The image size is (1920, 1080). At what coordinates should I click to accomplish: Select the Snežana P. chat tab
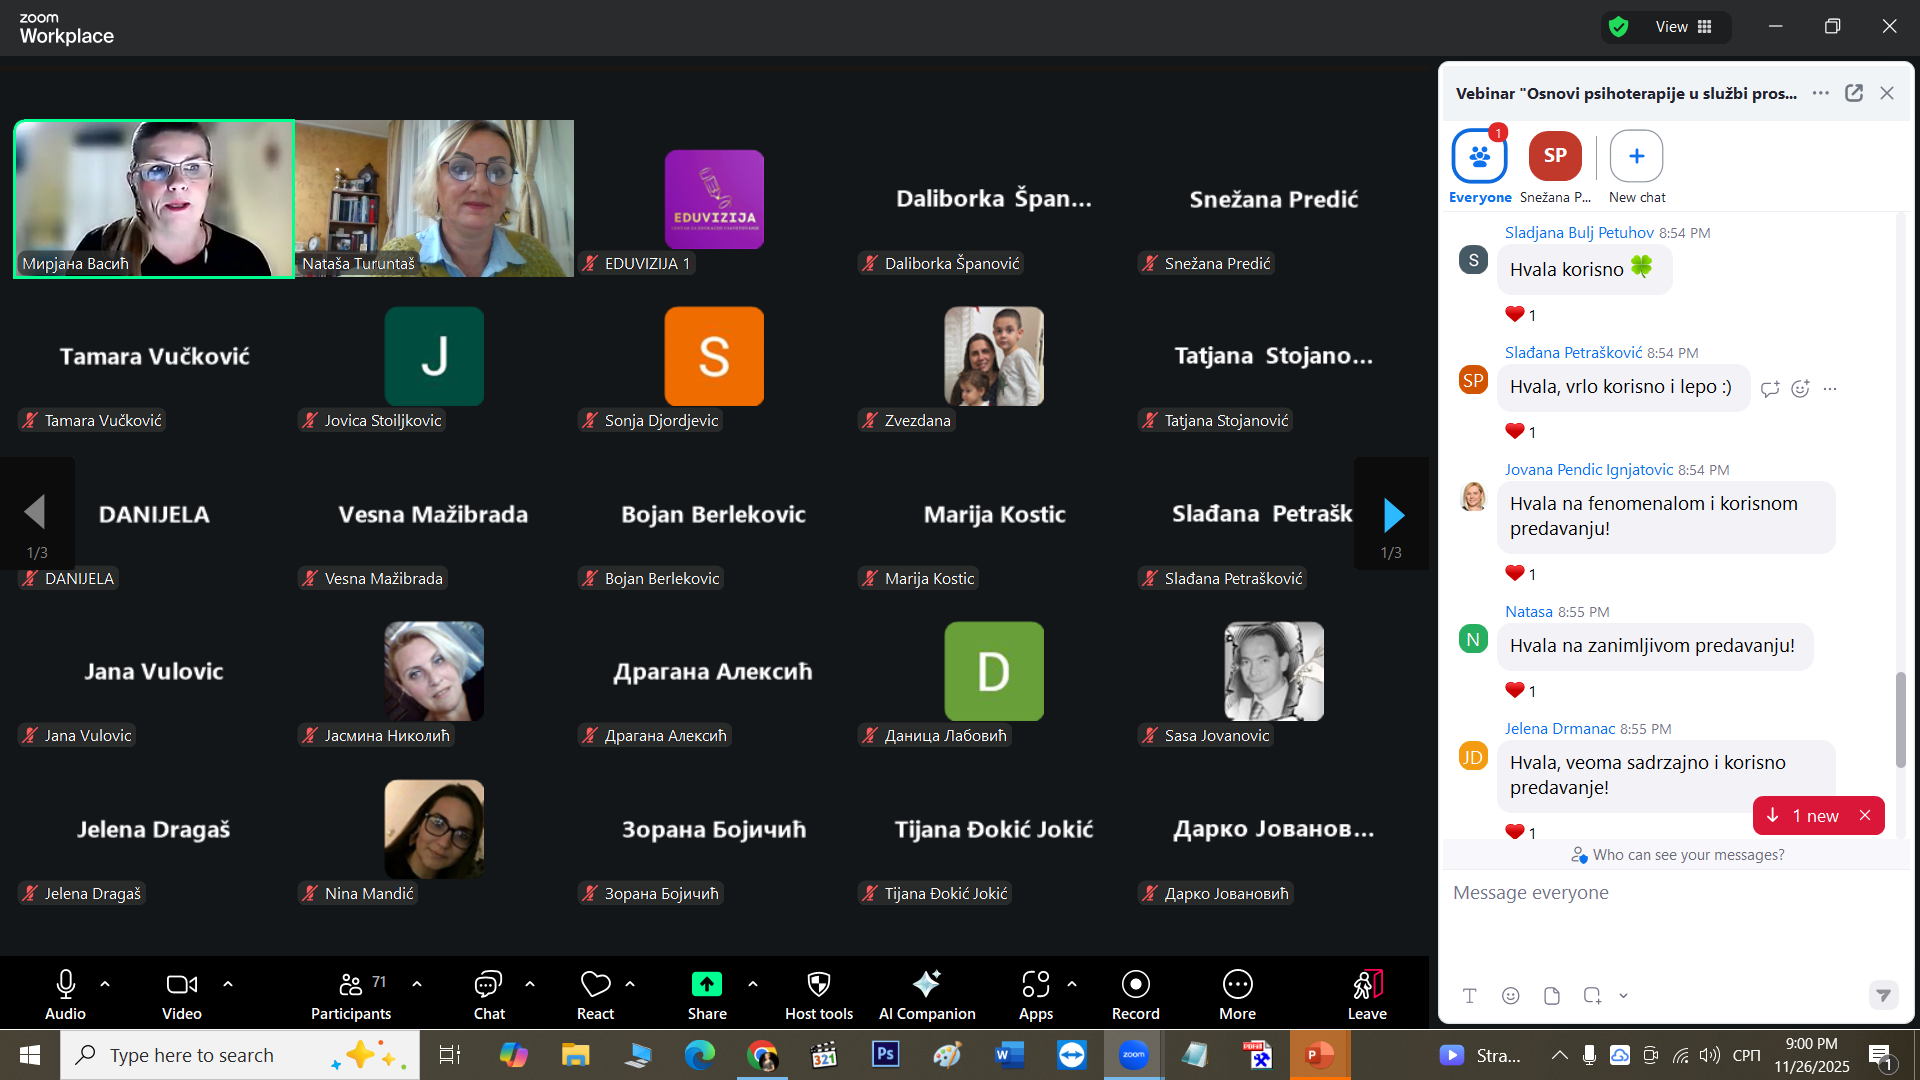(1554, 157)
